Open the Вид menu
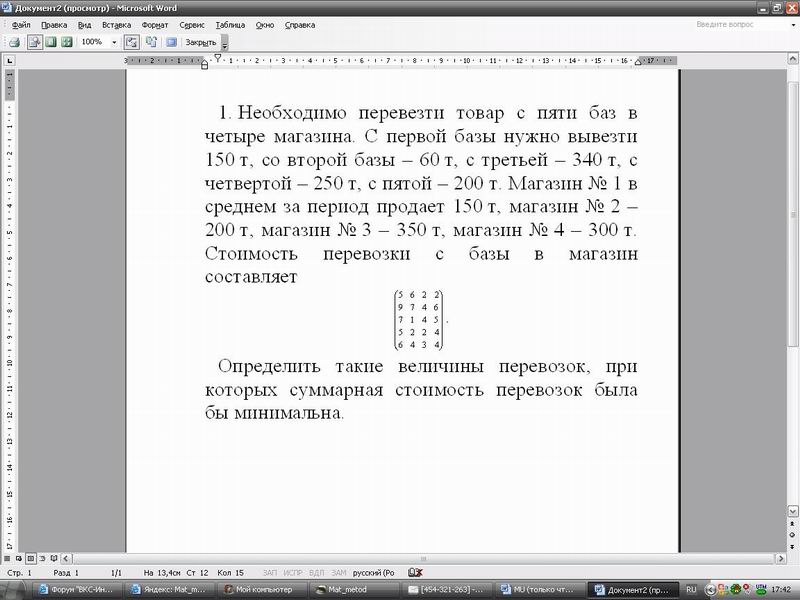The width and height of the screenshot is (800, 600). click(x=85, y=25)
